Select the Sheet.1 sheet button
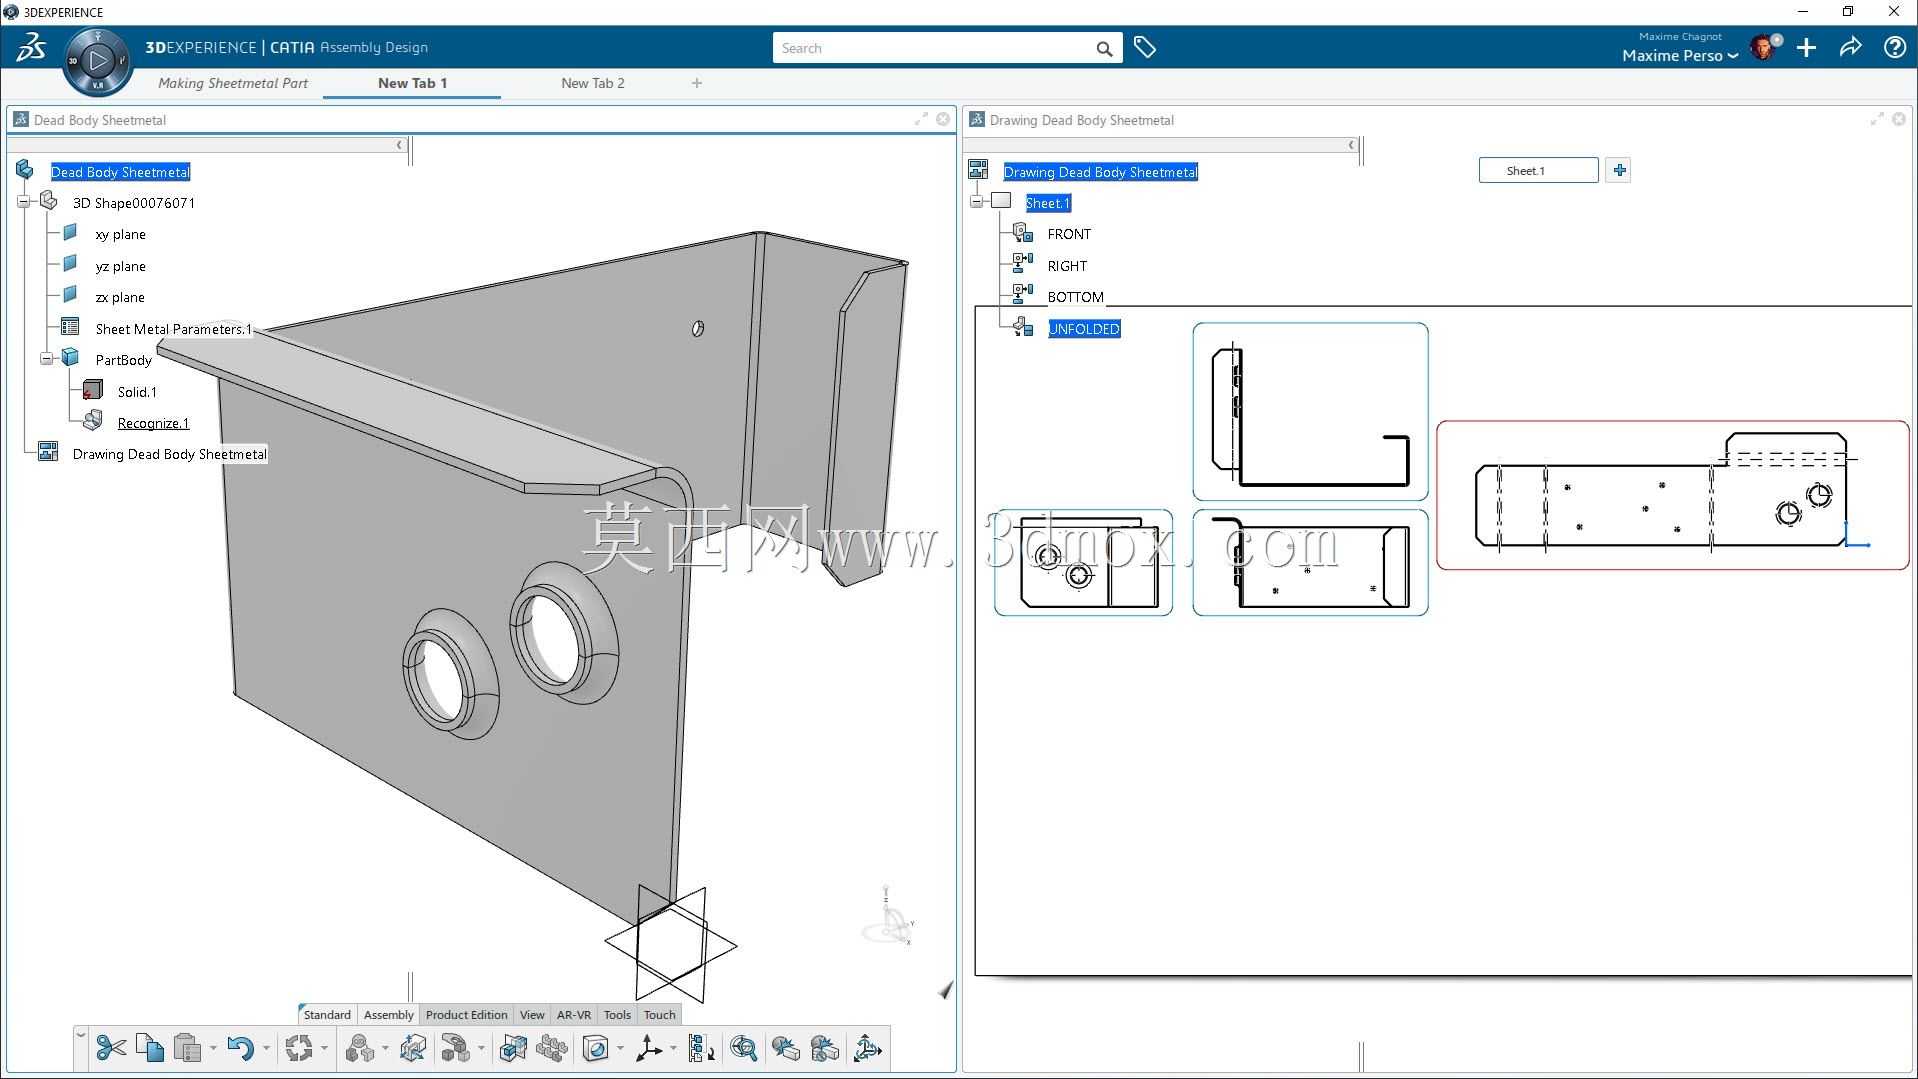Screen dimensions: 1918x1079 pos(1538,170)
